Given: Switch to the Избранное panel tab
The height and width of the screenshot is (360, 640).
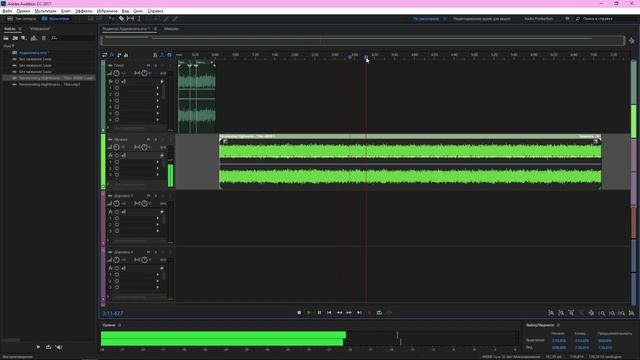Looking at the screenshot, I should click(x=39, y=29).
